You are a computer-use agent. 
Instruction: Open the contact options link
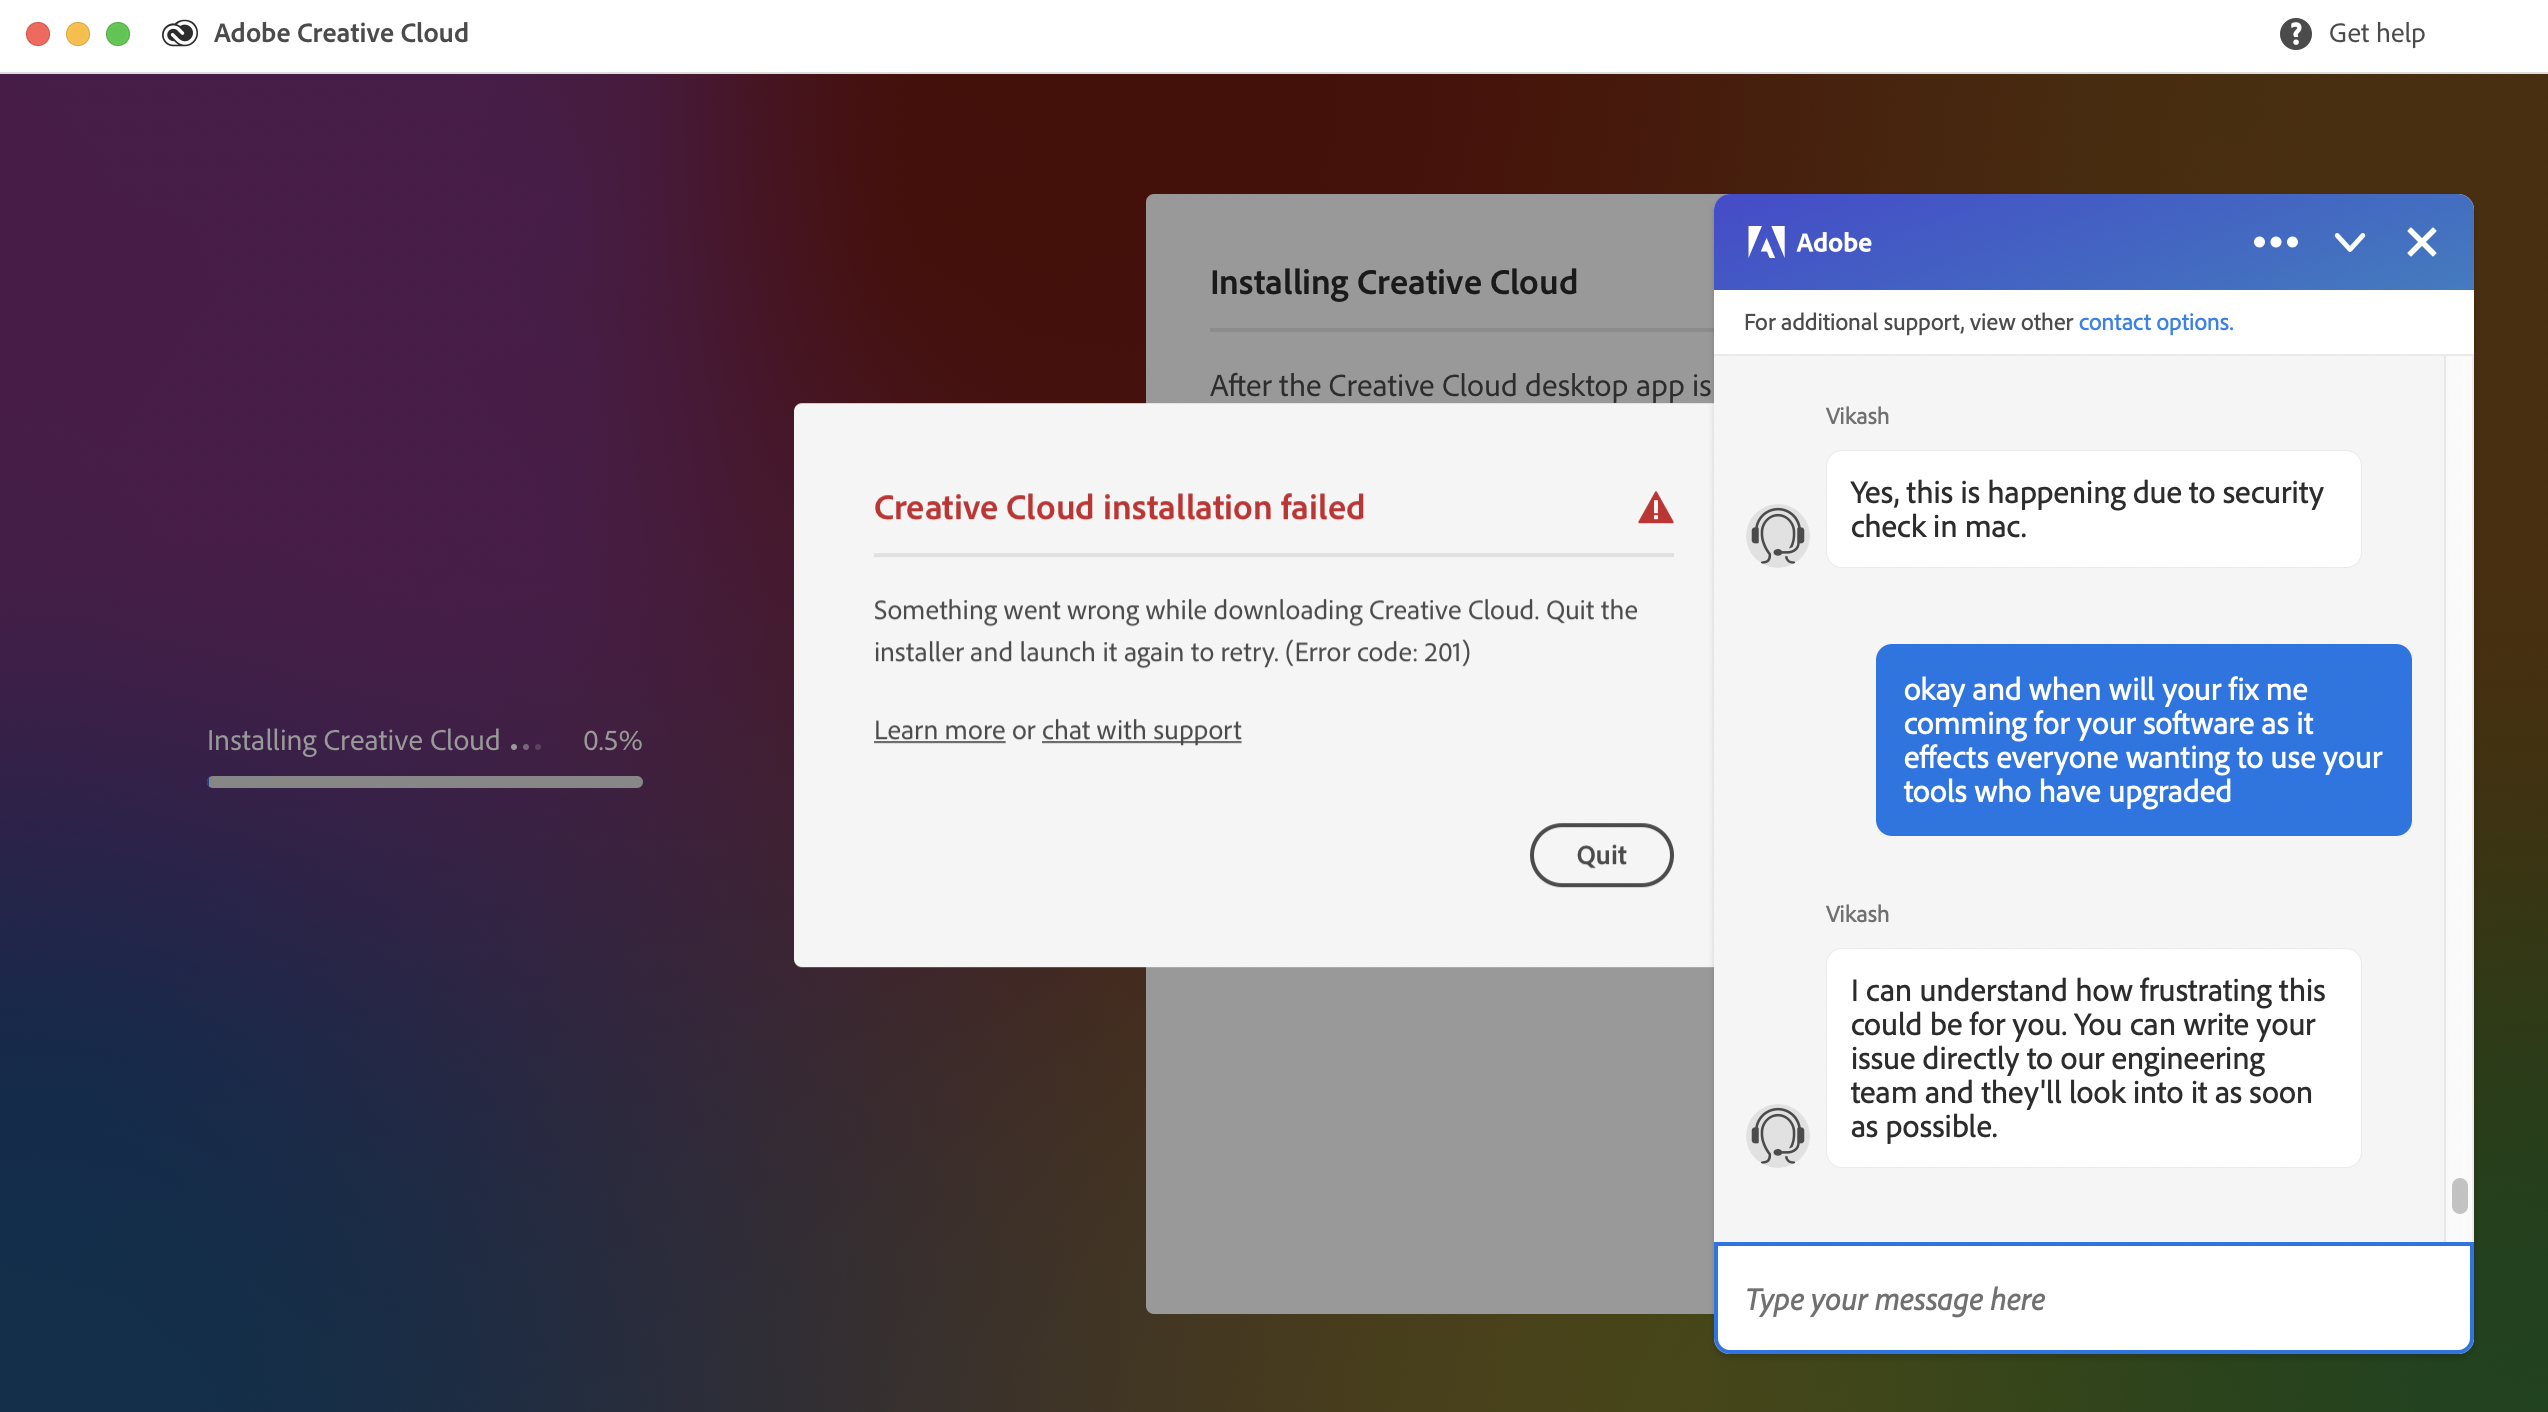pos(2155,322)
